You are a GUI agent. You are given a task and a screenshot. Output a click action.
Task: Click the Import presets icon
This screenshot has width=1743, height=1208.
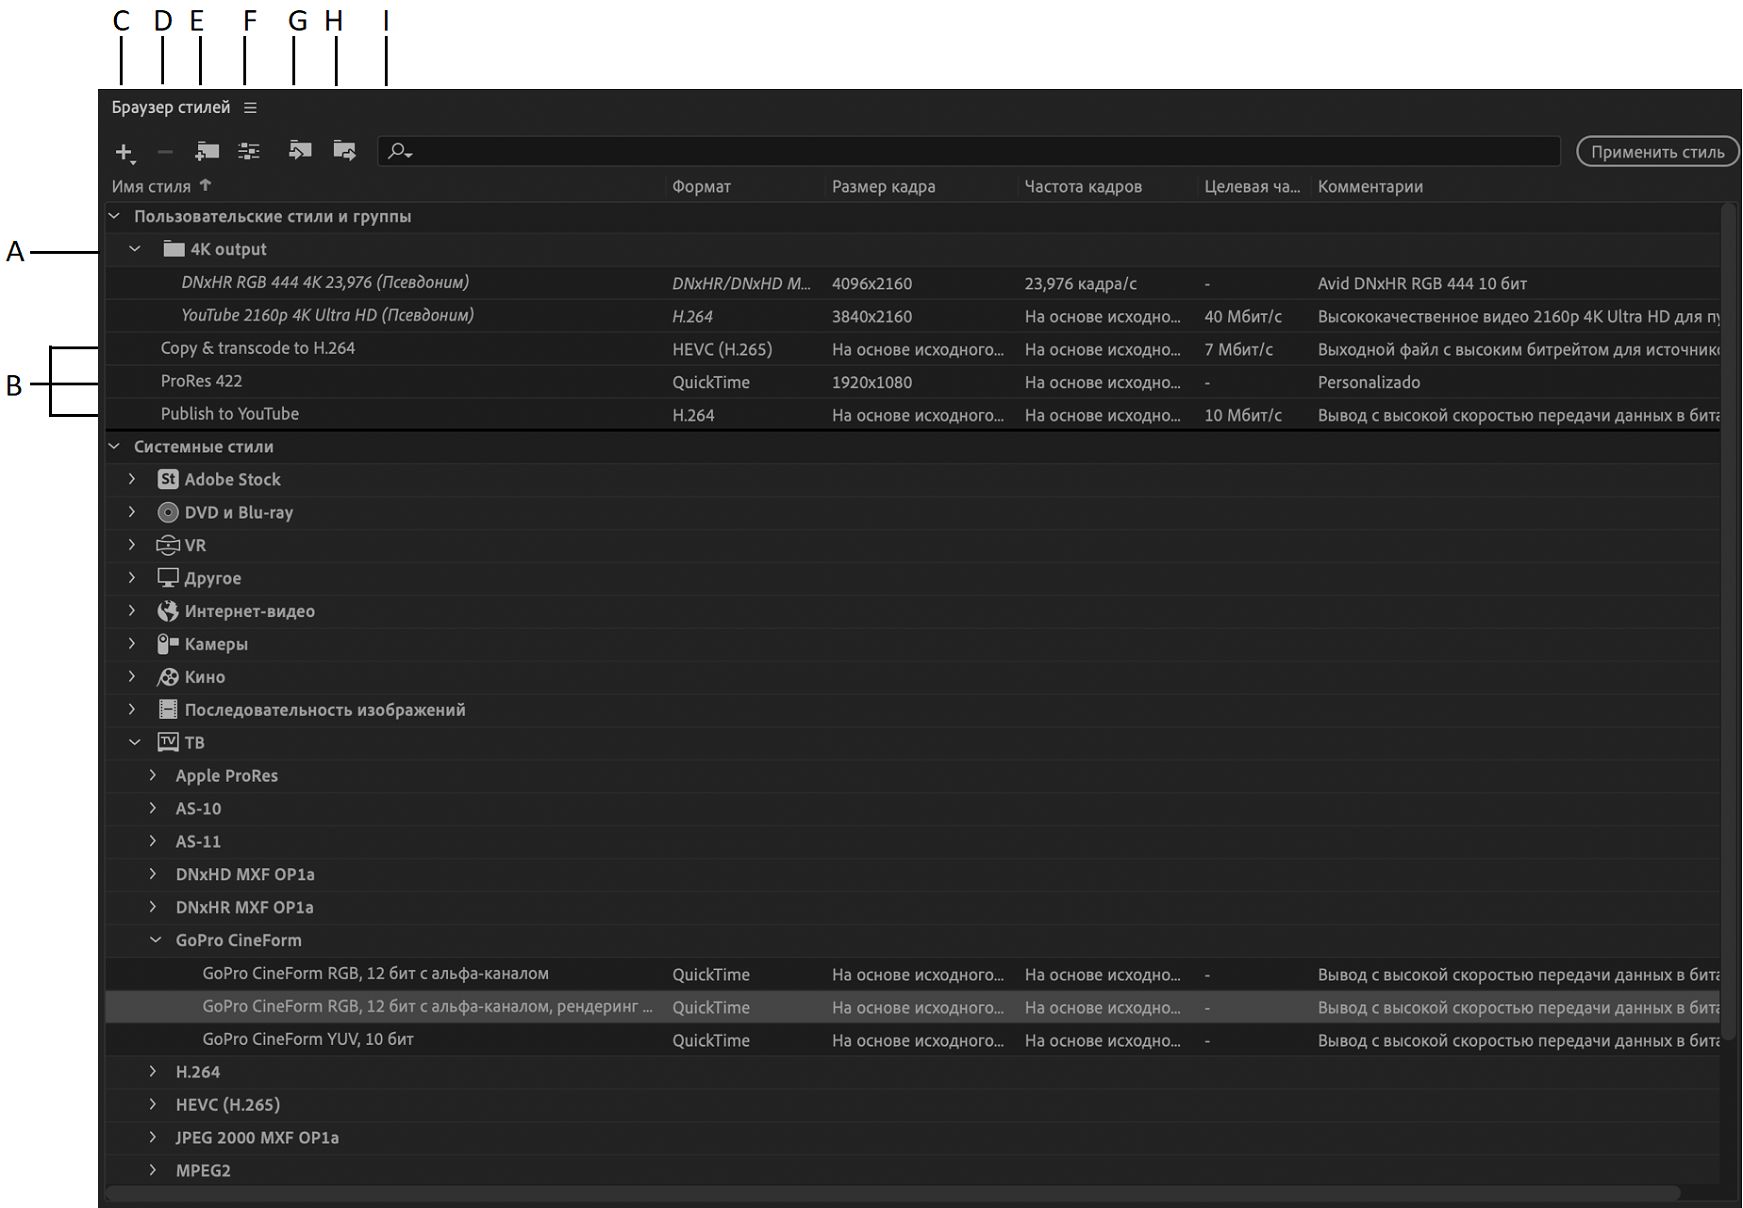click(300, 151)
